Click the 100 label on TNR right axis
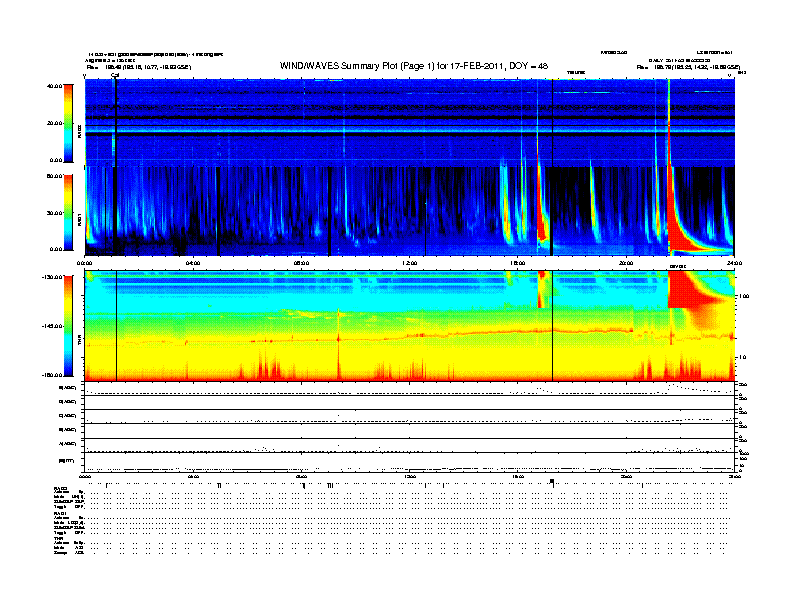792x612 pixels. coord(744,296)
